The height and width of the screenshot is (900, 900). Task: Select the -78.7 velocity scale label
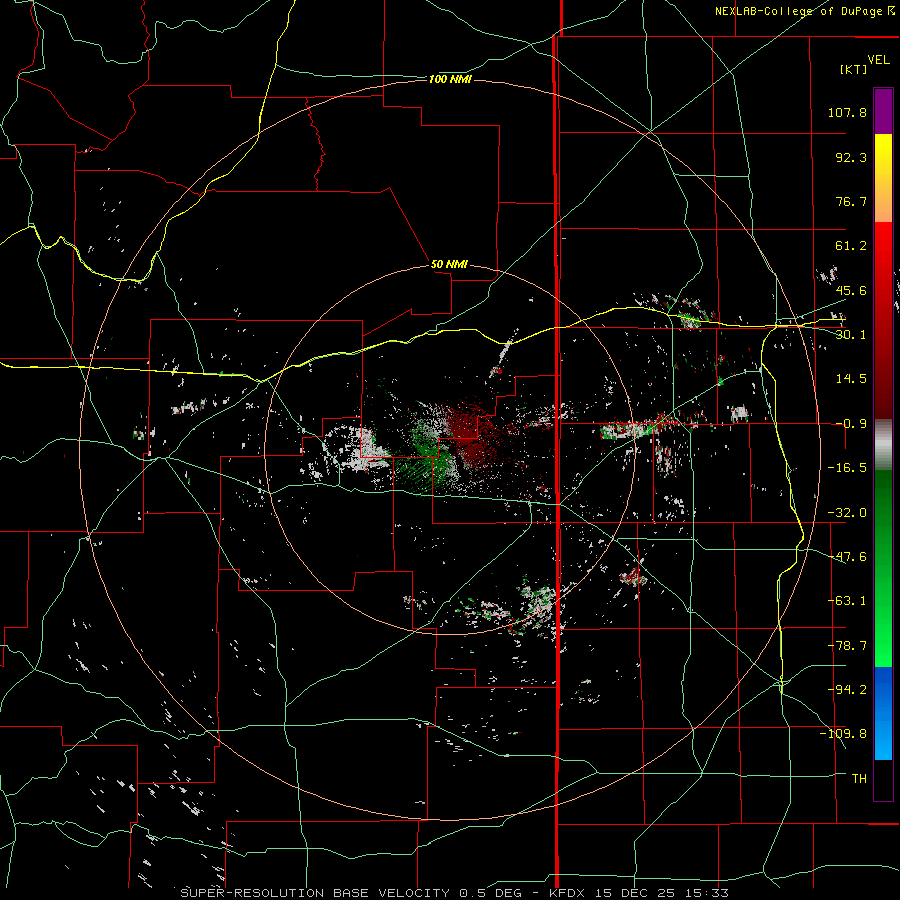[x=847, y=646]
